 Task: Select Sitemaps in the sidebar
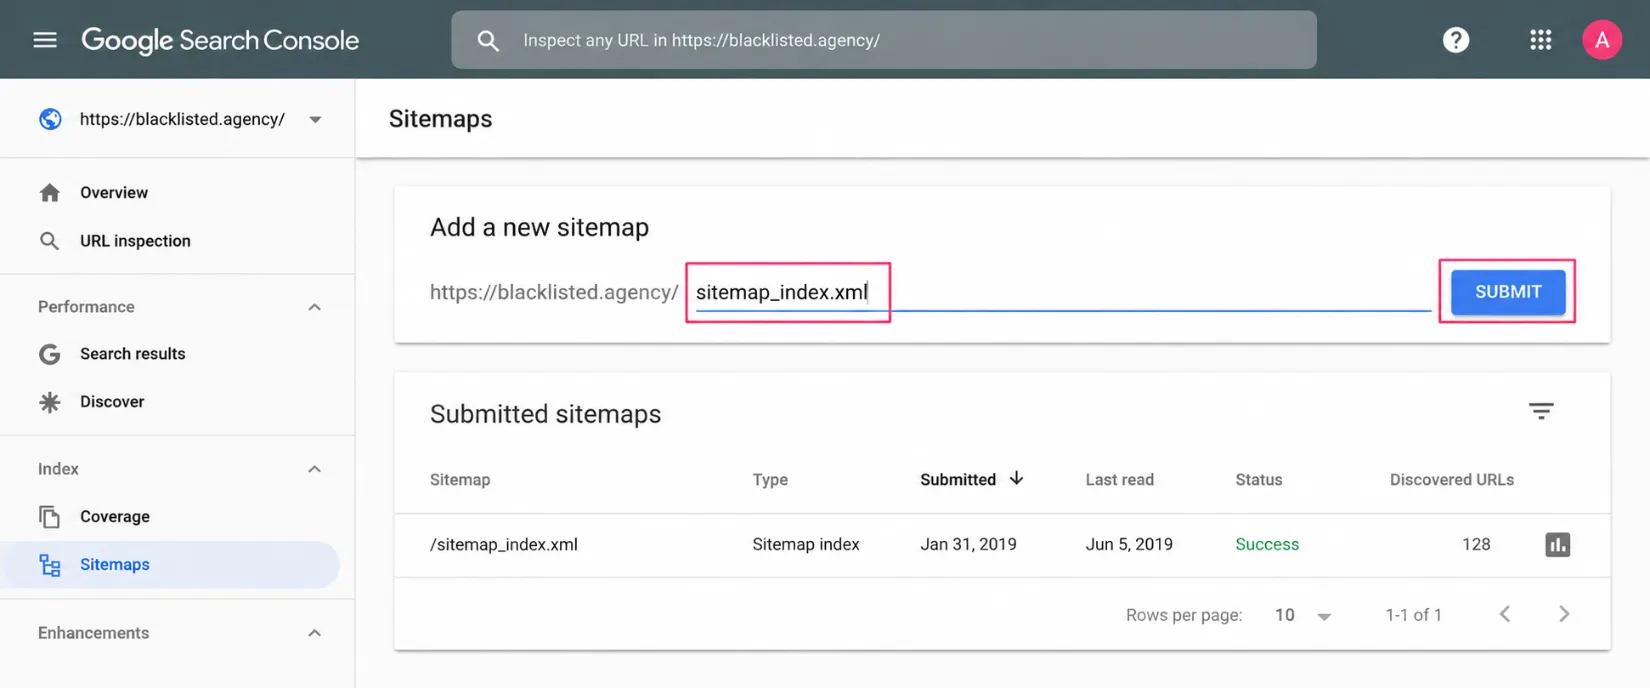170,565
